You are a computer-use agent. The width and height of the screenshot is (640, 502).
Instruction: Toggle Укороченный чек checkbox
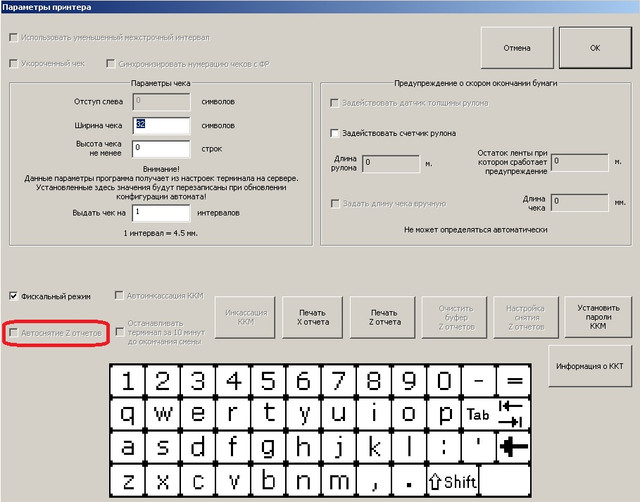click(x=14, y=63)
